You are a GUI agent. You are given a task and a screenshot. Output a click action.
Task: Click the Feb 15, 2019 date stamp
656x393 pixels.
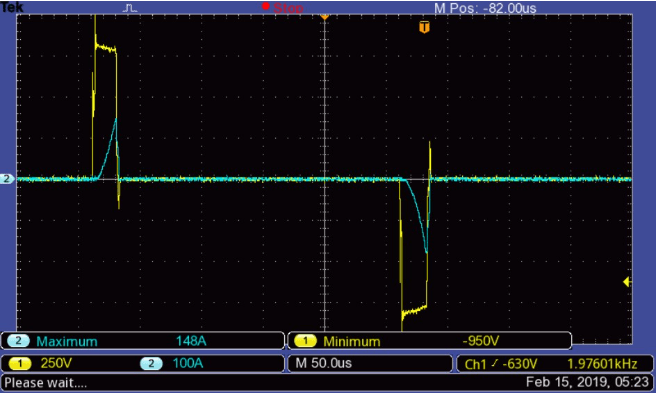coord(587,382)
